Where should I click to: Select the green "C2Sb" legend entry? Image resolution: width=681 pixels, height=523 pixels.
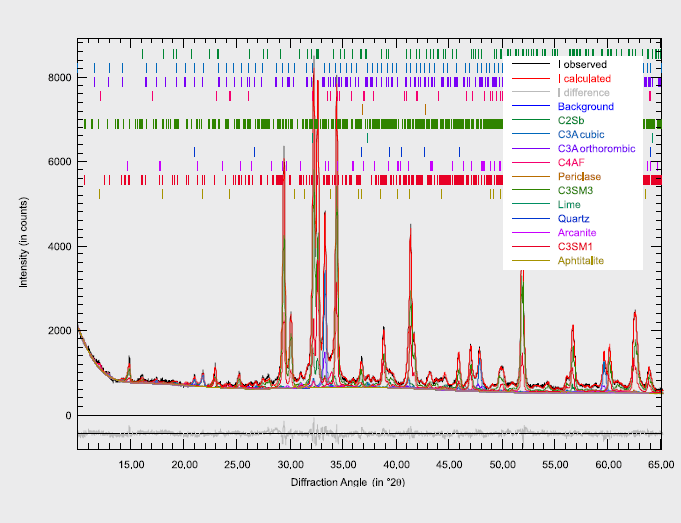coord(574,120)
